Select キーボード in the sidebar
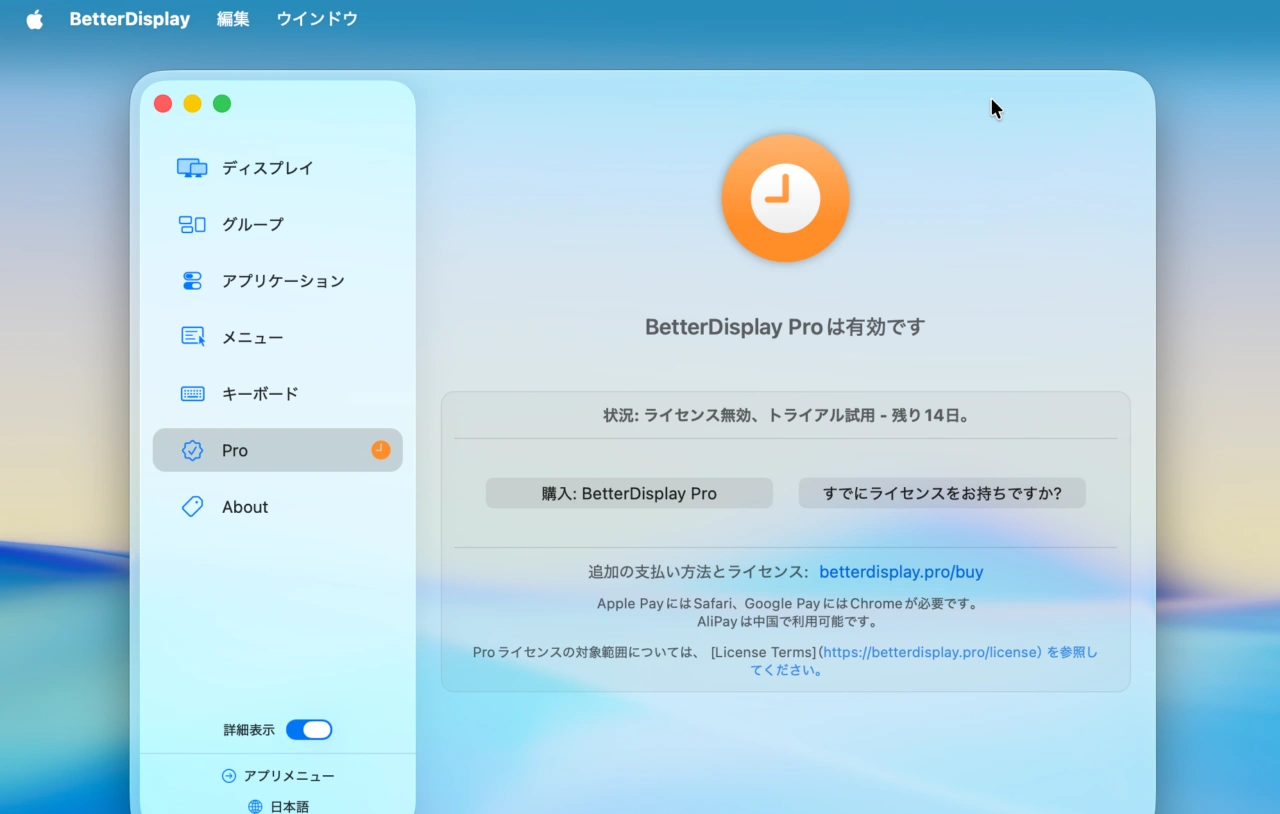This screenshot has width=1280, height=814. tap(278, 394)
